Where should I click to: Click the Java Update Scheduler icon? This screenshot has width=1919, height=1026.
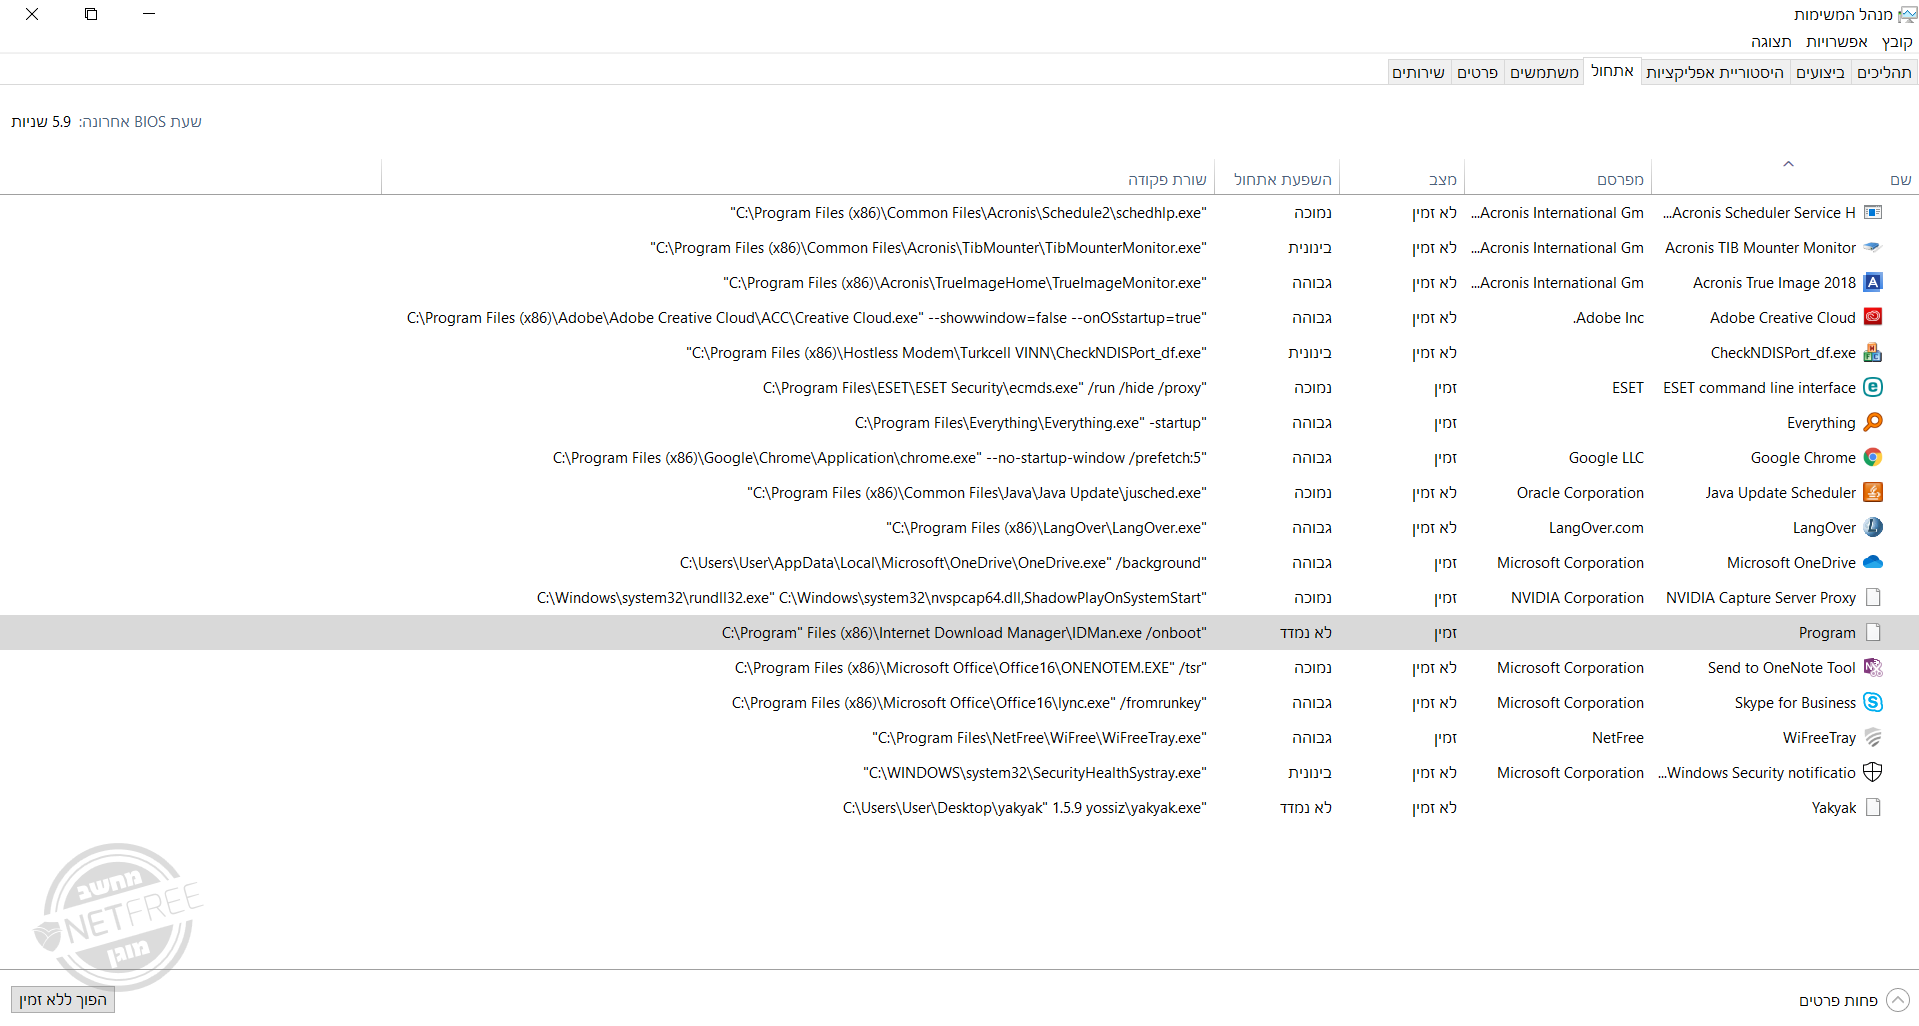point(1873,493)
